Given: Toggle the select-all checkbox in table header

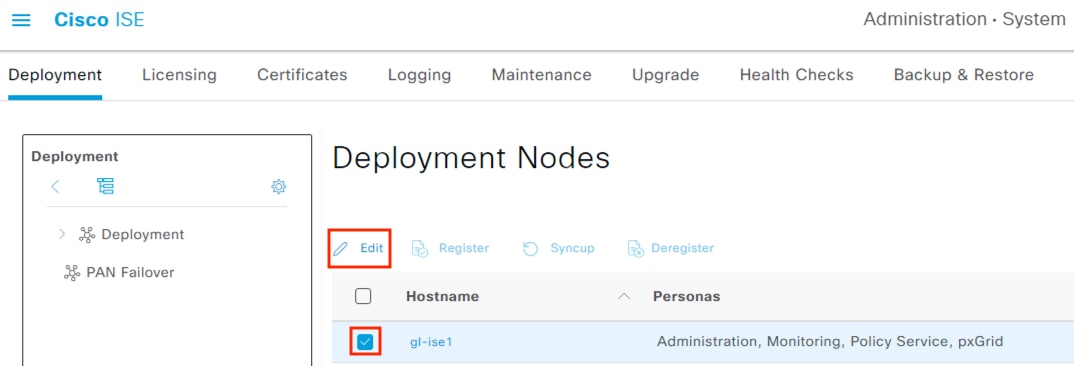Looking at the screenshot, I should [x=363, y=296].
